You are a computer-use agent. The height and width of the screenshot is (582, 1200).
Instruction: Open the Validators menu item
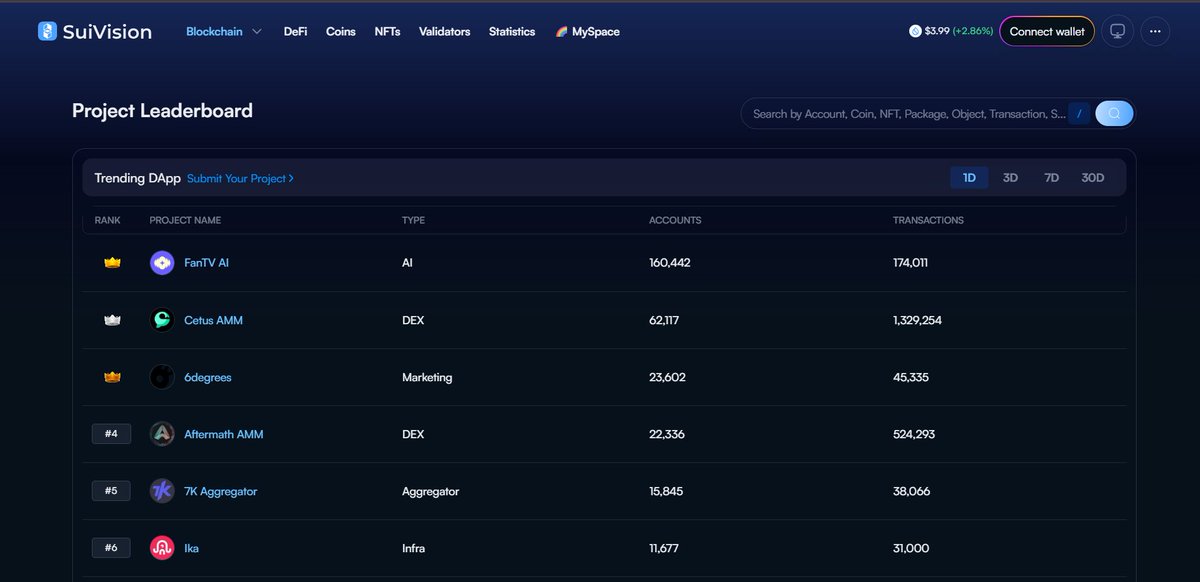click(x=444, y=31)
